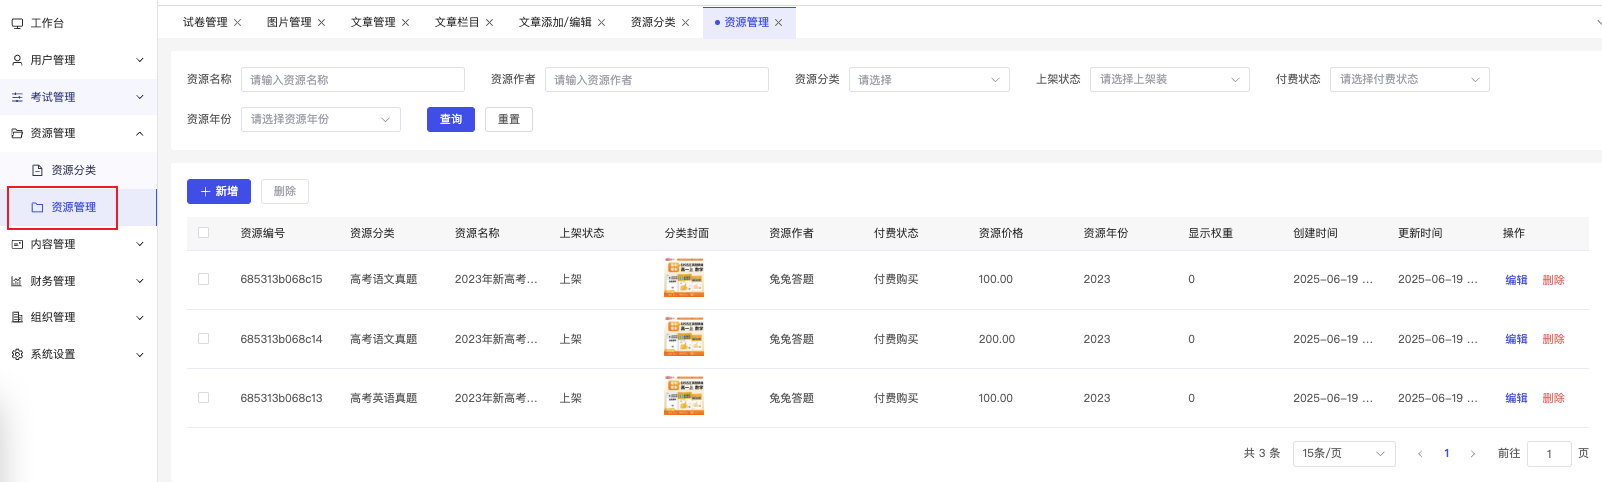Open cover thumbnail of 685313b068c14 row
1602x482 pixels.
(x=684, y=337)
